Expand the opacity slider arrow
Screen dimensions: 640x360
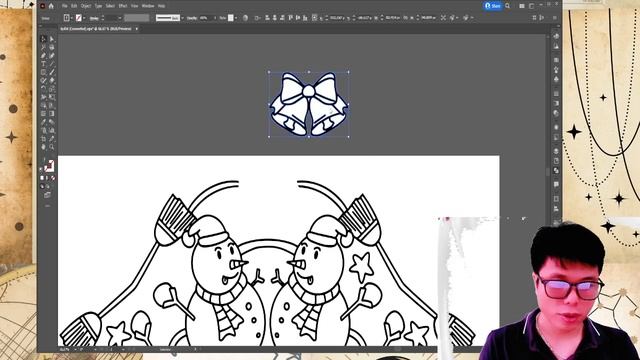215,18
